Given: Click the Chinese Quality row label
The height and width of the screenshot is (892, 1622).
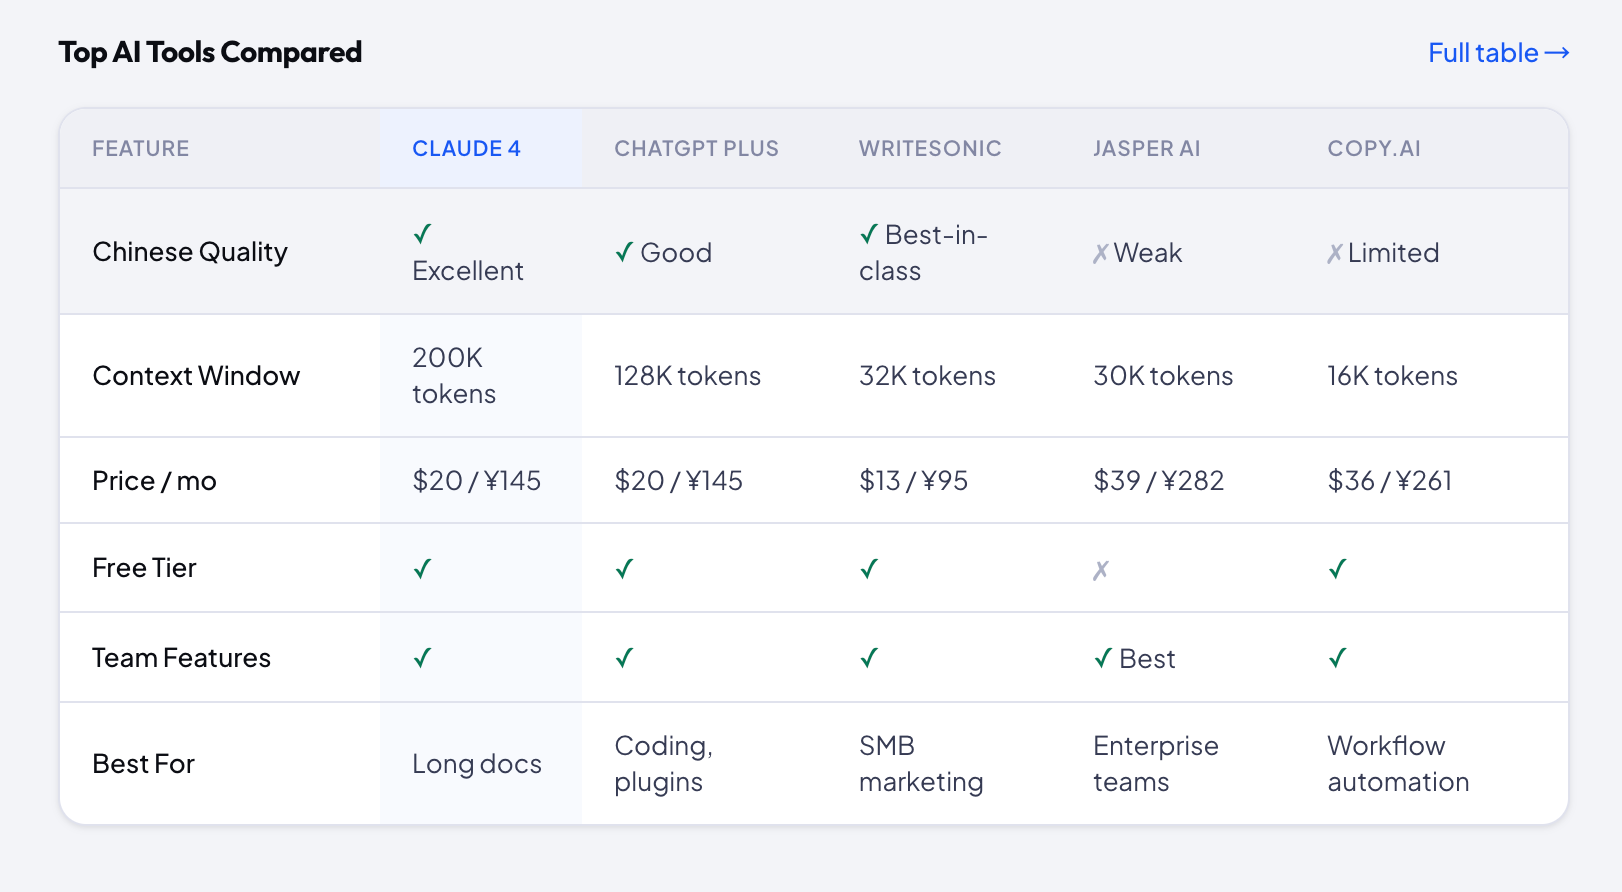Looking at the screenshot, I should [x=190, y=252].
